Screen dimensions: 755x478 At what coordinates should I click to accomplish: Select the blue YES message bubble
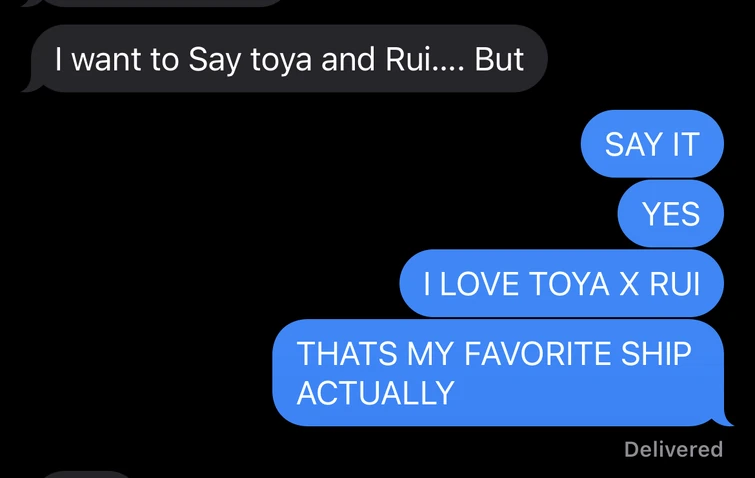pos(670,214)
